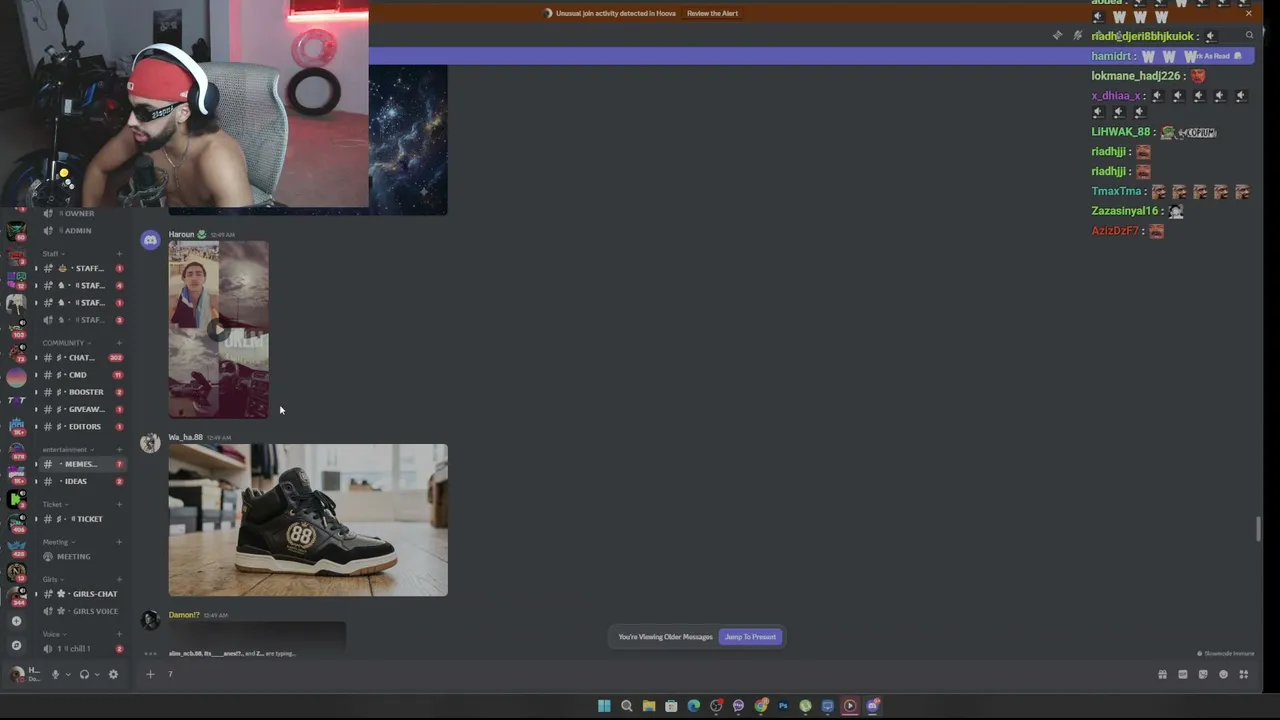Collapse the Ticket category
Viewport: 1280px width, 720px height.
[x=55, y=505]
